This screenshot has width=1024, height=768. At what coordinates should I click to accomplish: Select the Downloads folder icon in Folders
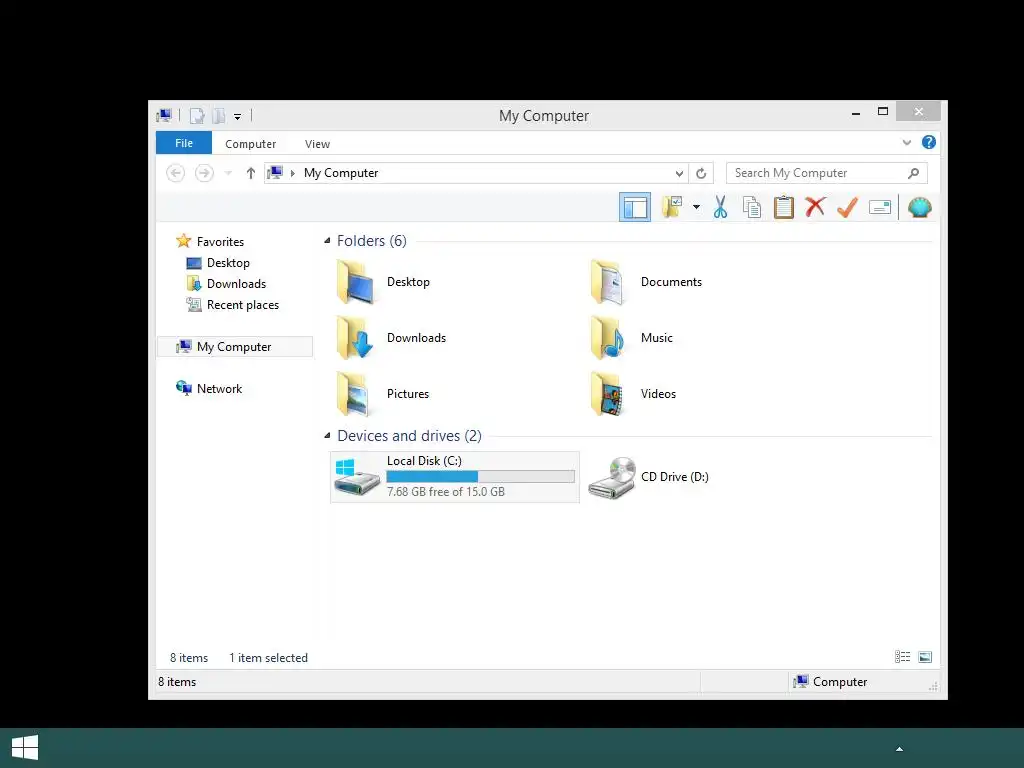coord(356,338)
